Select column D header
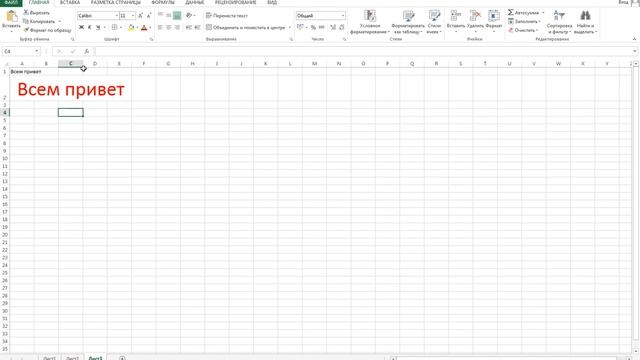 pos(95,64)
